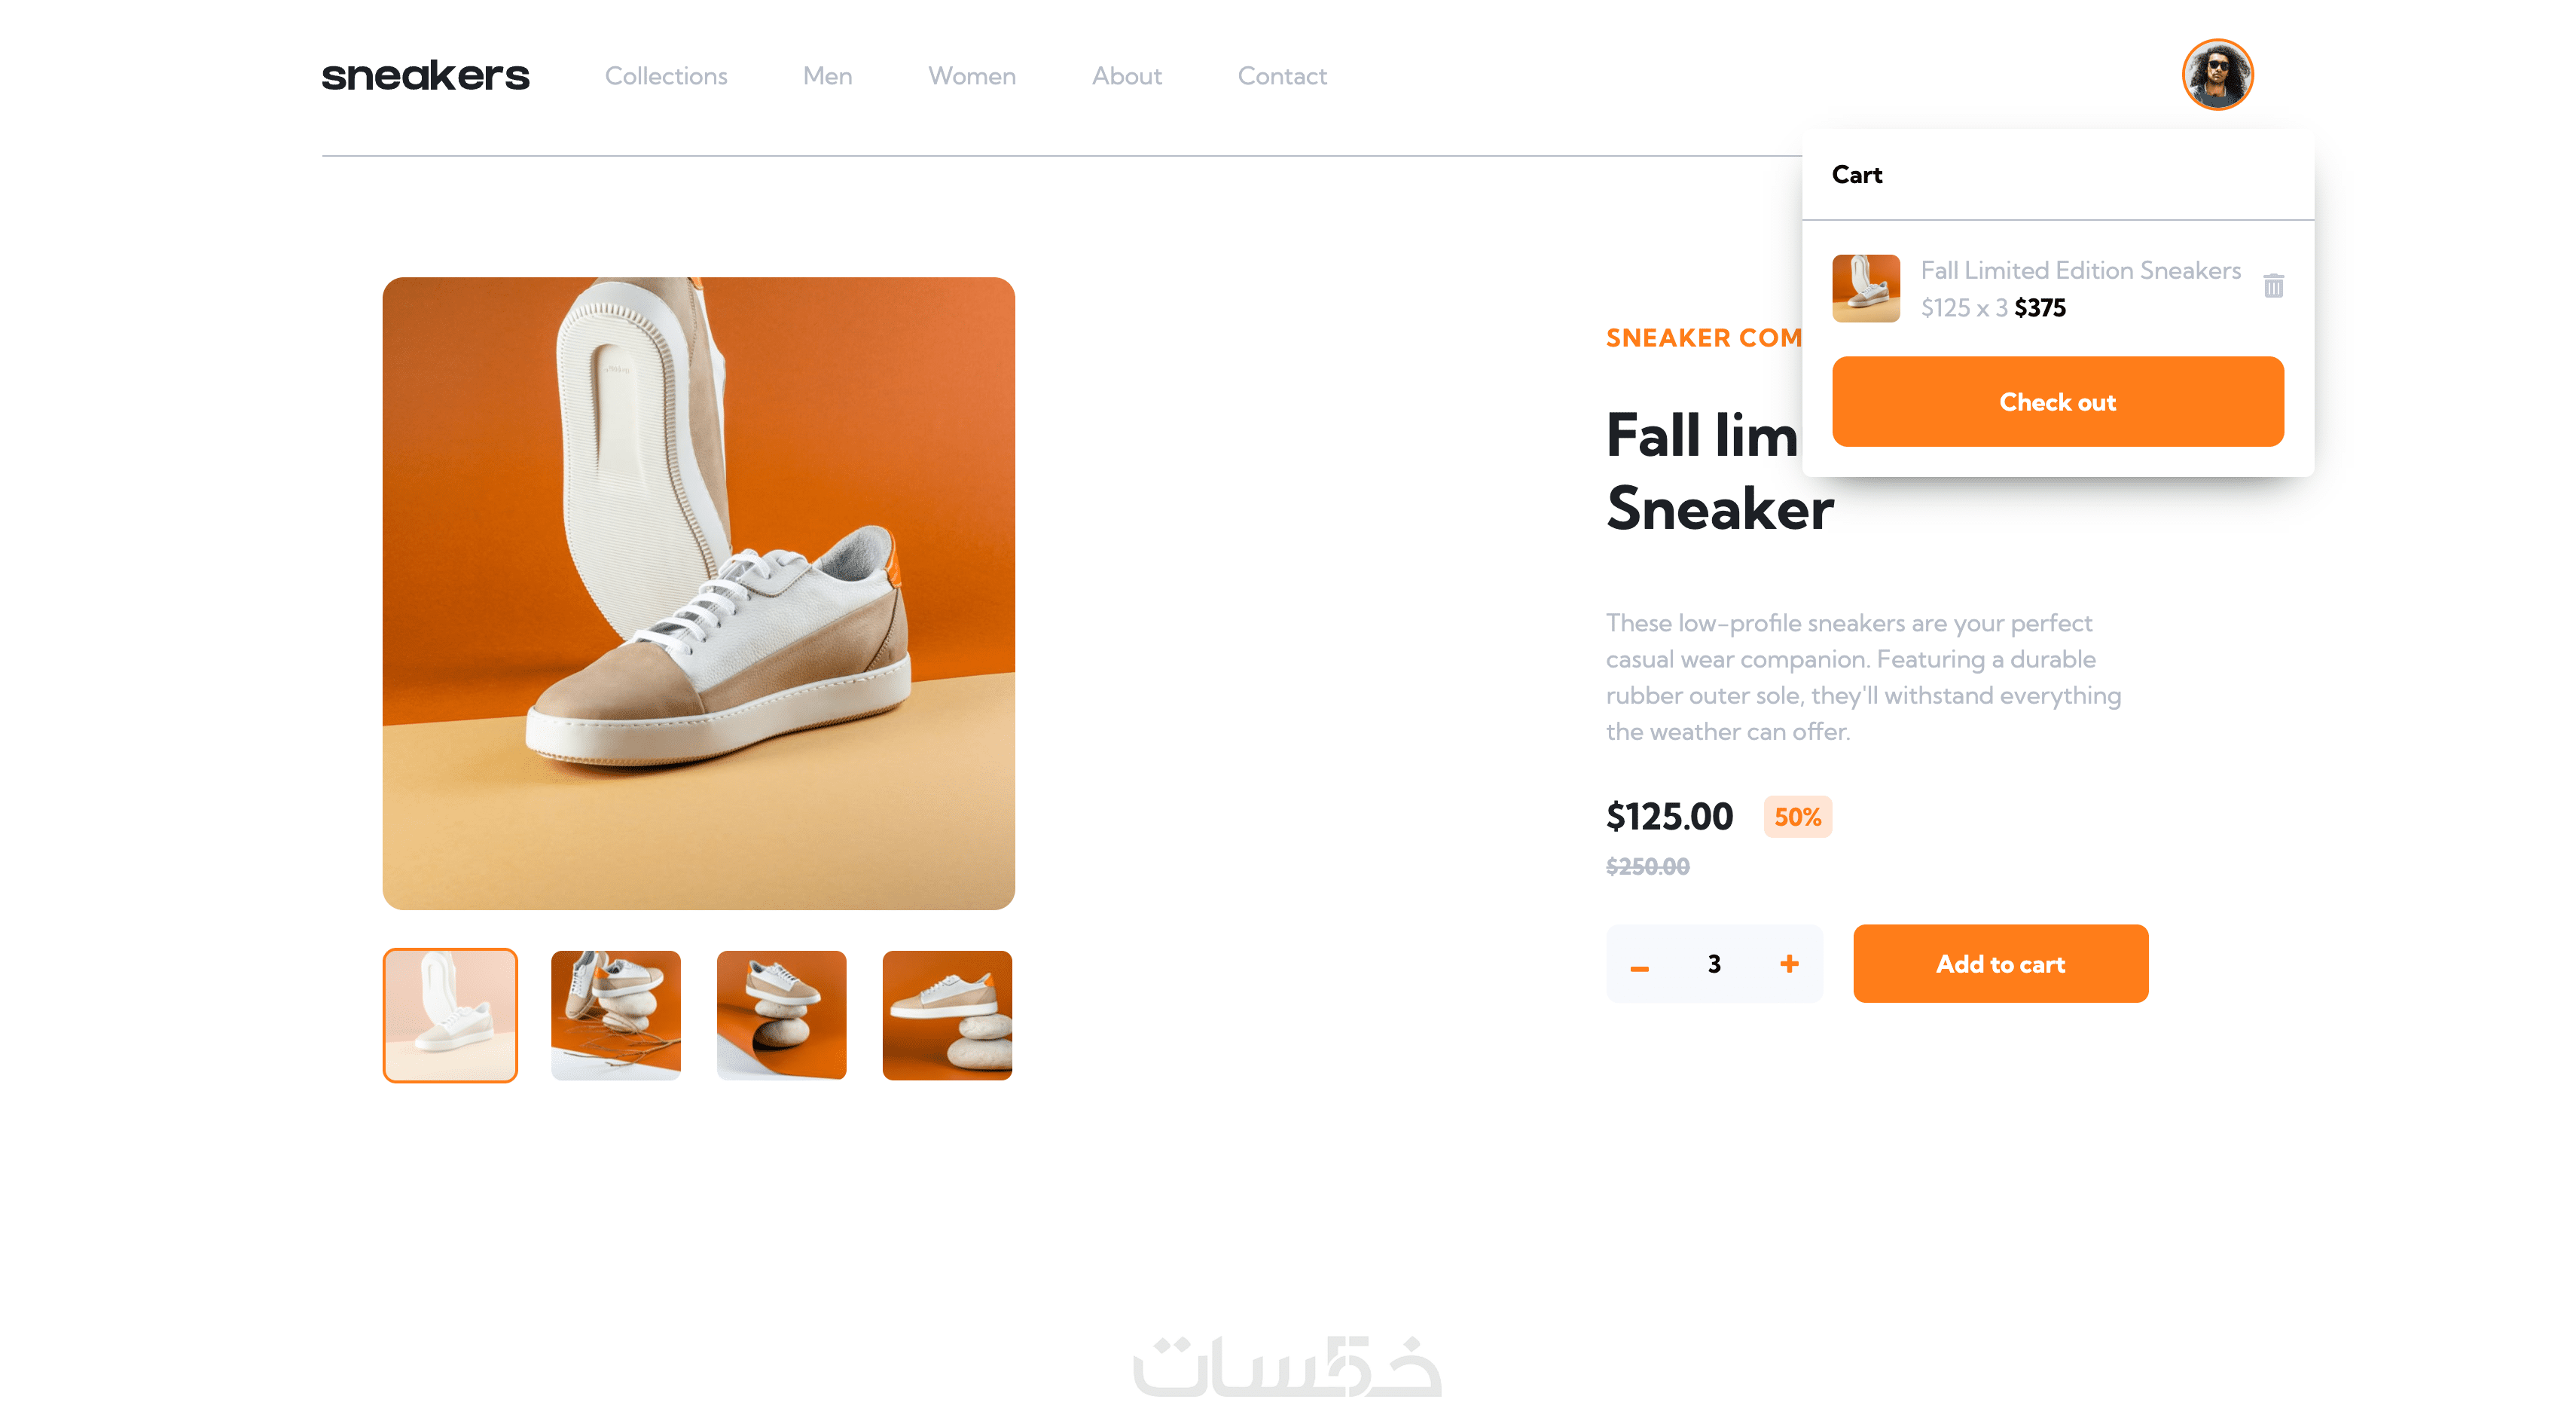2576x1427 pixels.
Task: Go to the Women section
Action: coord(972,76)
